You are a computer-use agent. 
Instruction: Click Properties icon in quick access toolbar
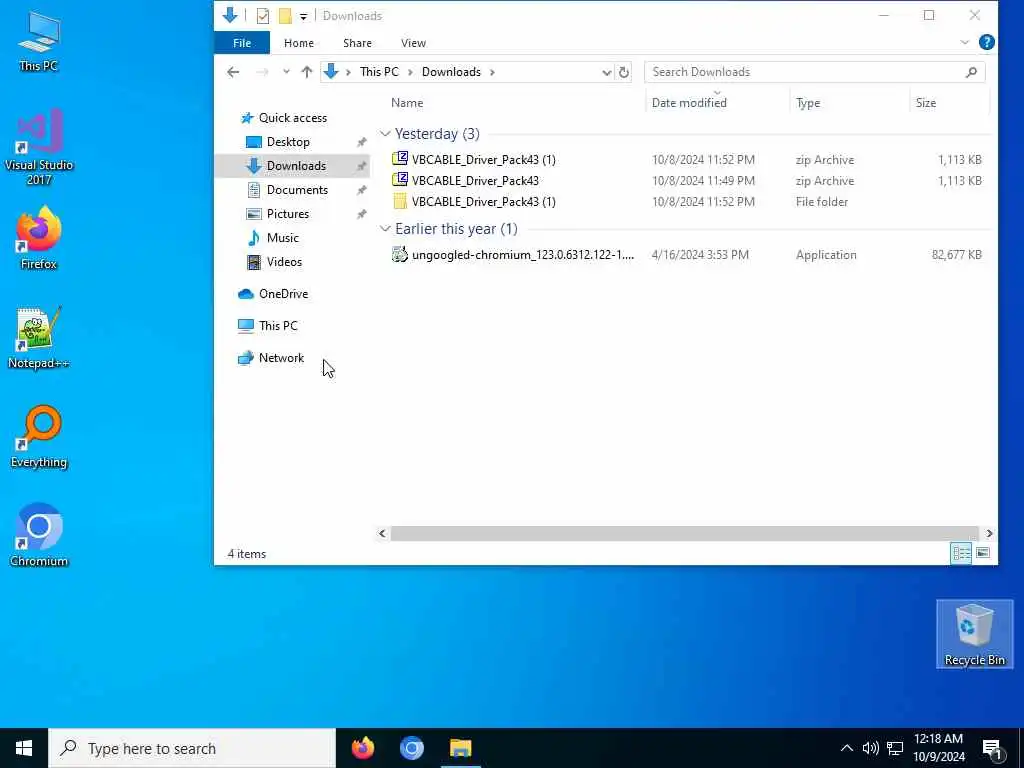tap(263, 16)
